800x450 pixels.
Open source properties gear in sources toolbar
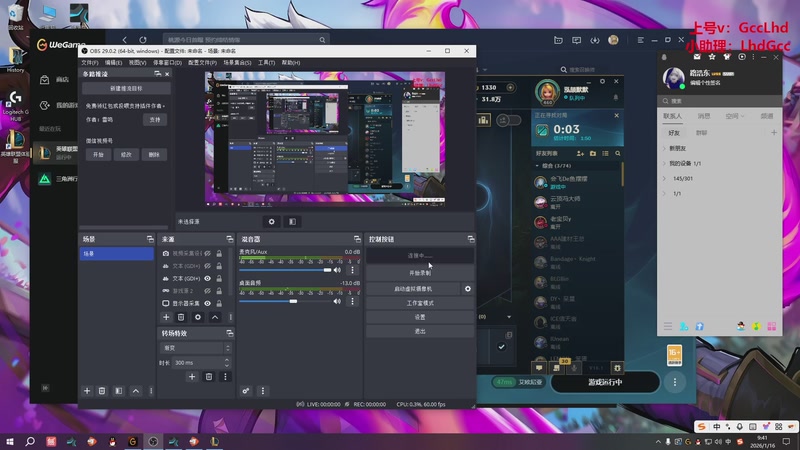click(x=198, y=317)
